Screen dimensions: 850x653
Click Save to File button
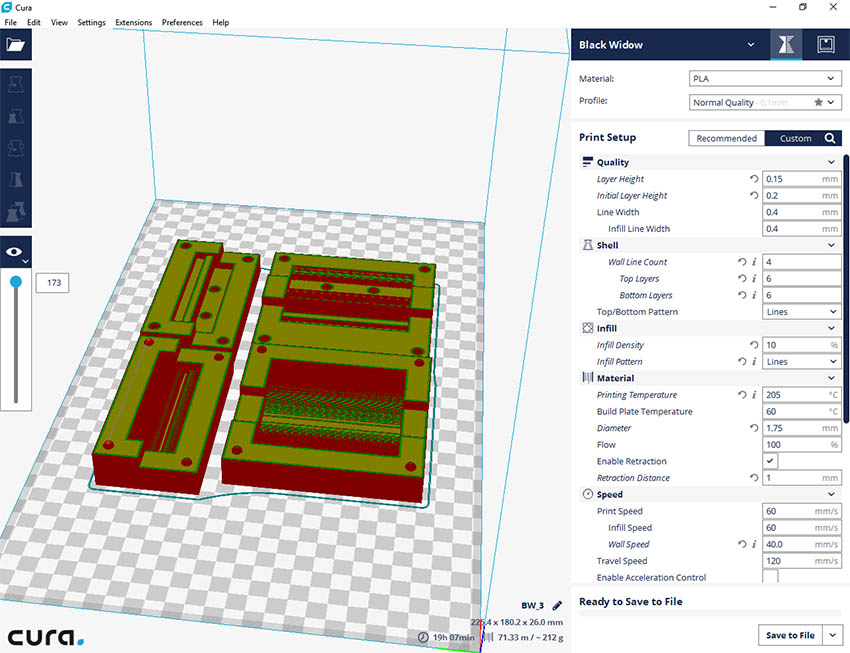coord(790,635)
